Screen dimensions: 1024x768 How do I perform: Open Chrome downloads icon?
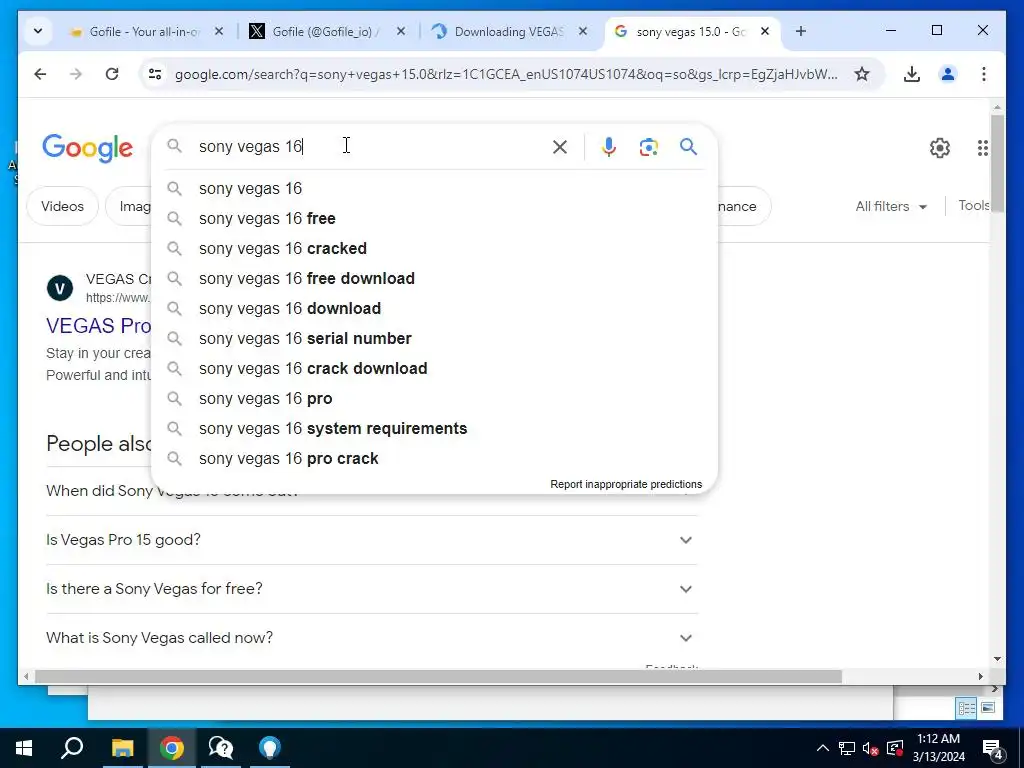point(912,74)
